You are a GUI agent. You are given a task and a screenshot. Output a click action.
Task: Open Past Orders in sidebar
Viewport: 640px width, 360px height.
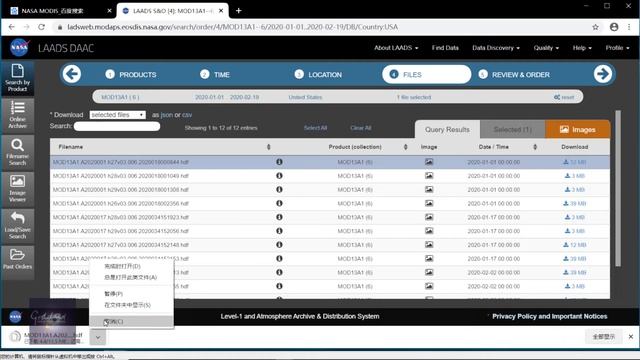[18, 259]
